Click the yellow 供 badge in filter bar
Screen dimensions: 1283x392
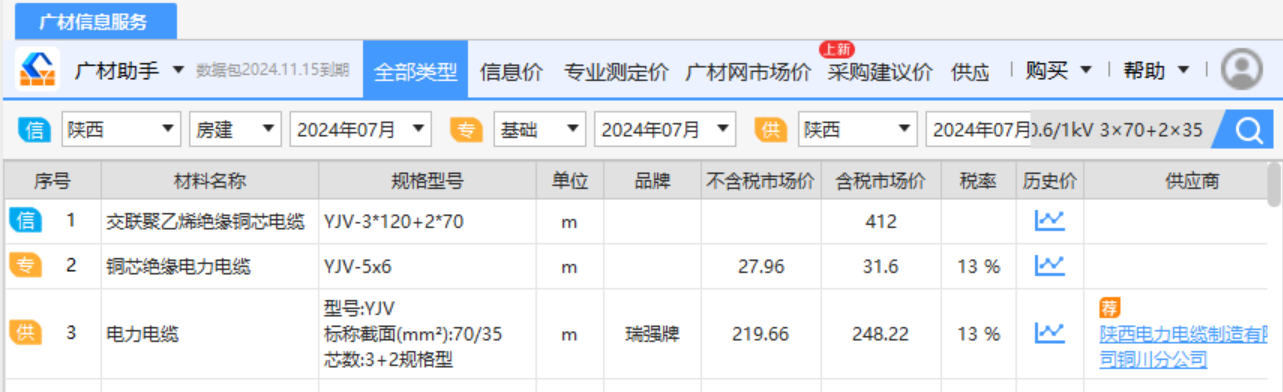771,129
